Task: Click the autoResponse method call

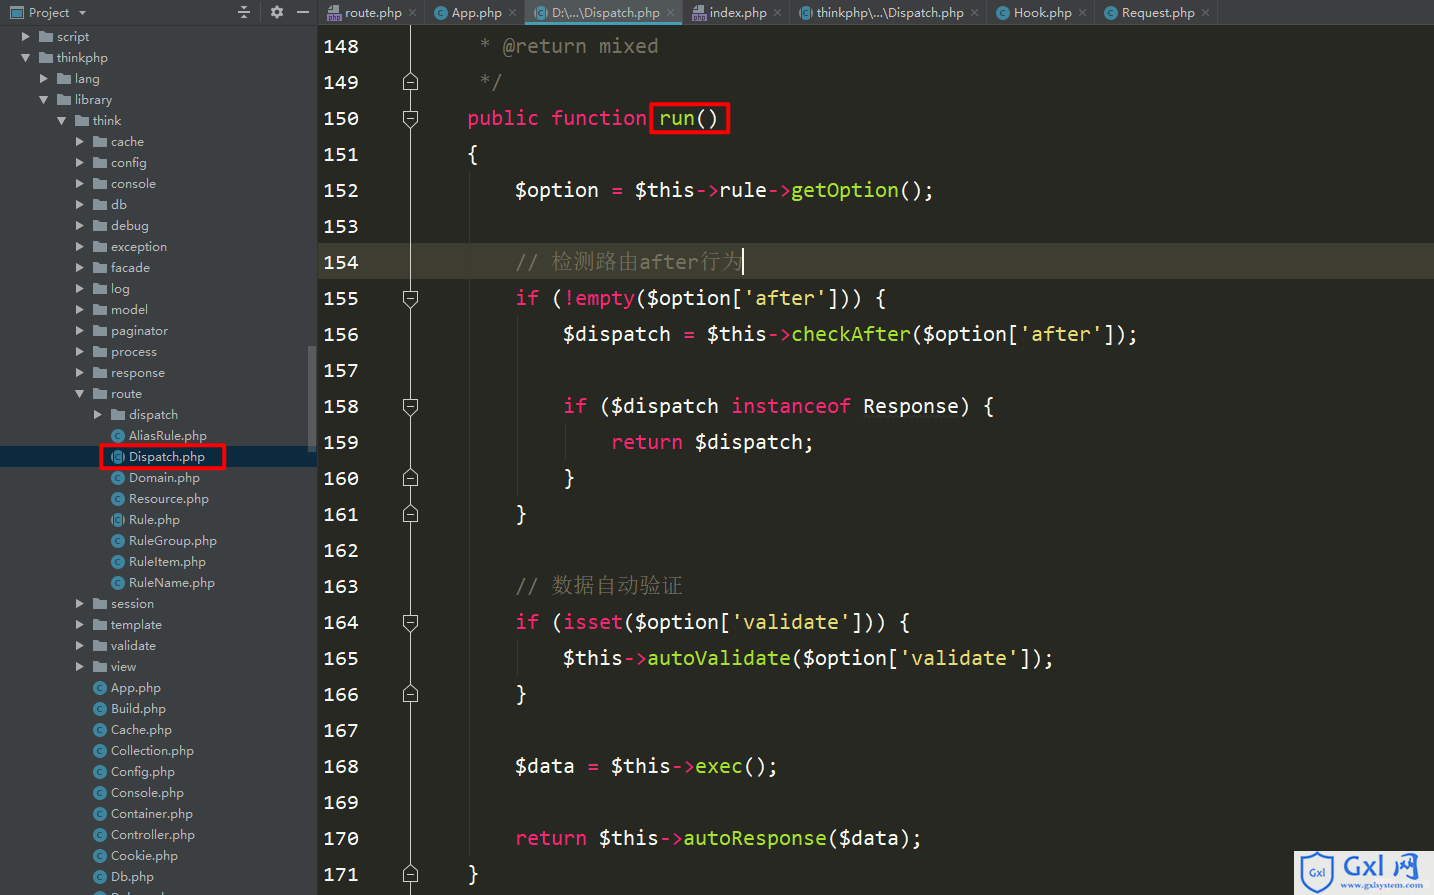Action: tap(755, 838)
